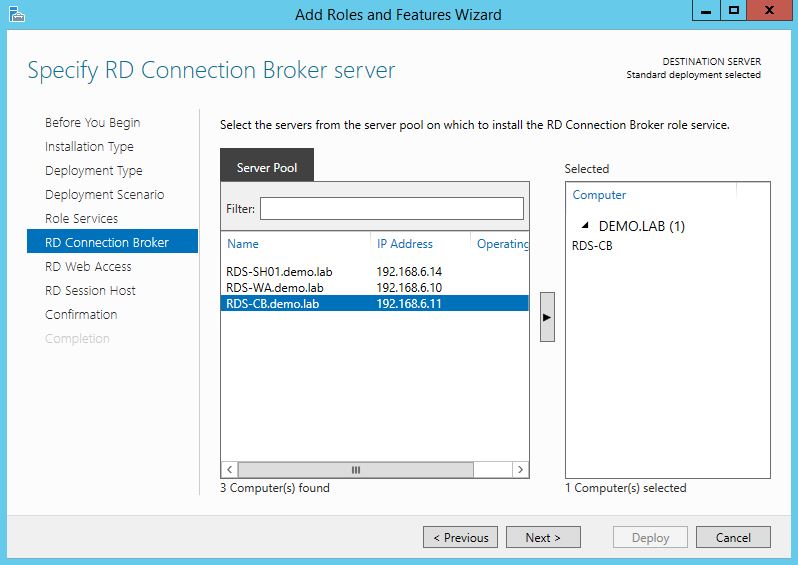Click the wizard icon in title bar
This screenshot has width=798, height=565.
pyautogui.click(x=14, y=13)
